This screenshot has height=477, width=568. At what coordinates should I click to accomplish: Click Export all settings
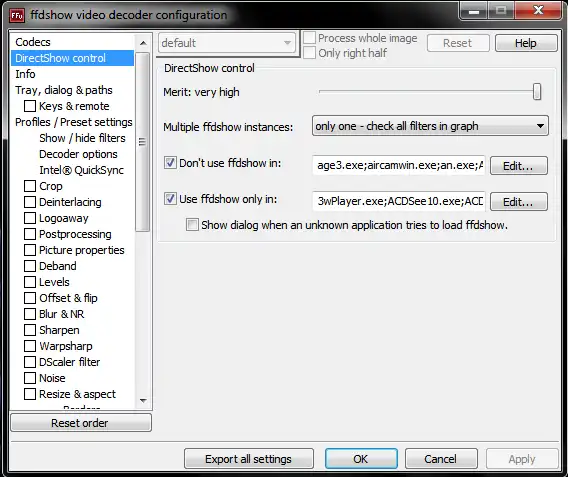[248, 459]
